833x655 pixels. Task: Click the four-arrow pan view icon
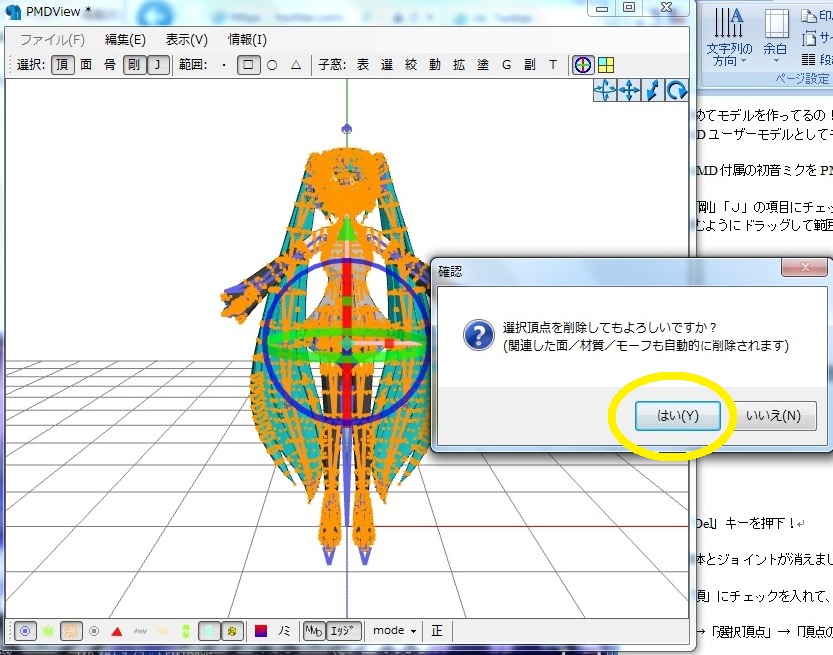click(629, 90)
